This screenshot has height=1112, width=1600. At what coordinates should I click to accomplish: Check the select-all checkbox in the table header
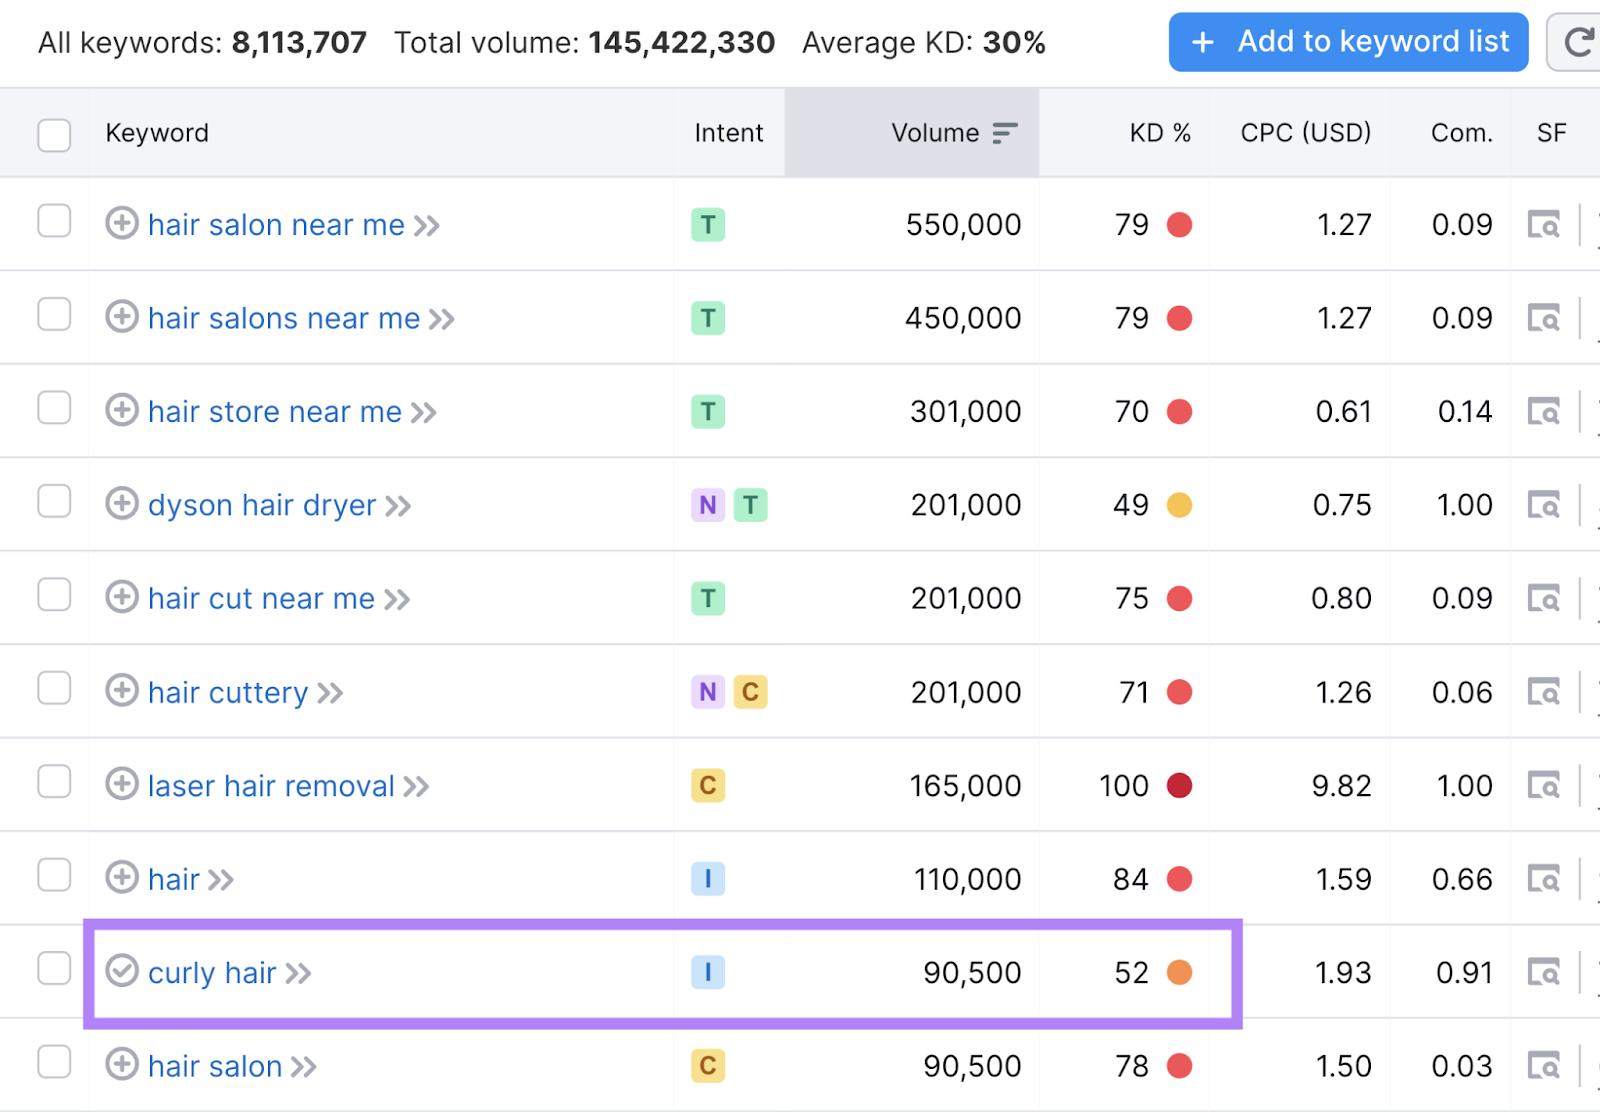pos(54,133)
